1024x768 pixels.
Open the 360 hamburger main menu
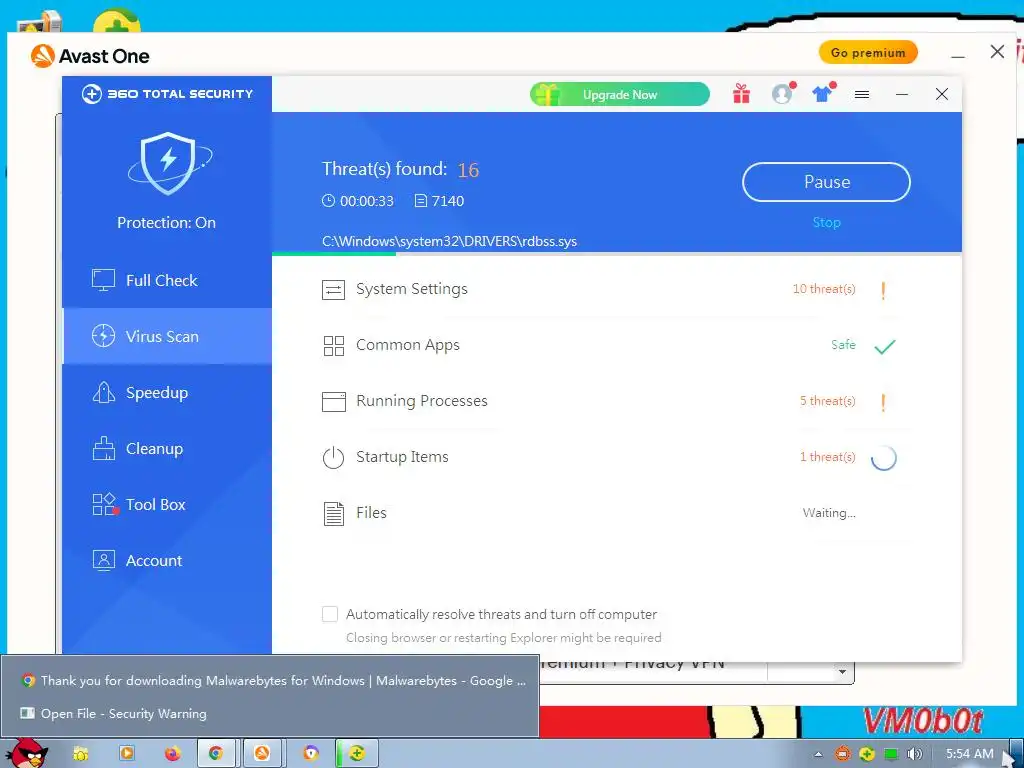coord(862,95)
